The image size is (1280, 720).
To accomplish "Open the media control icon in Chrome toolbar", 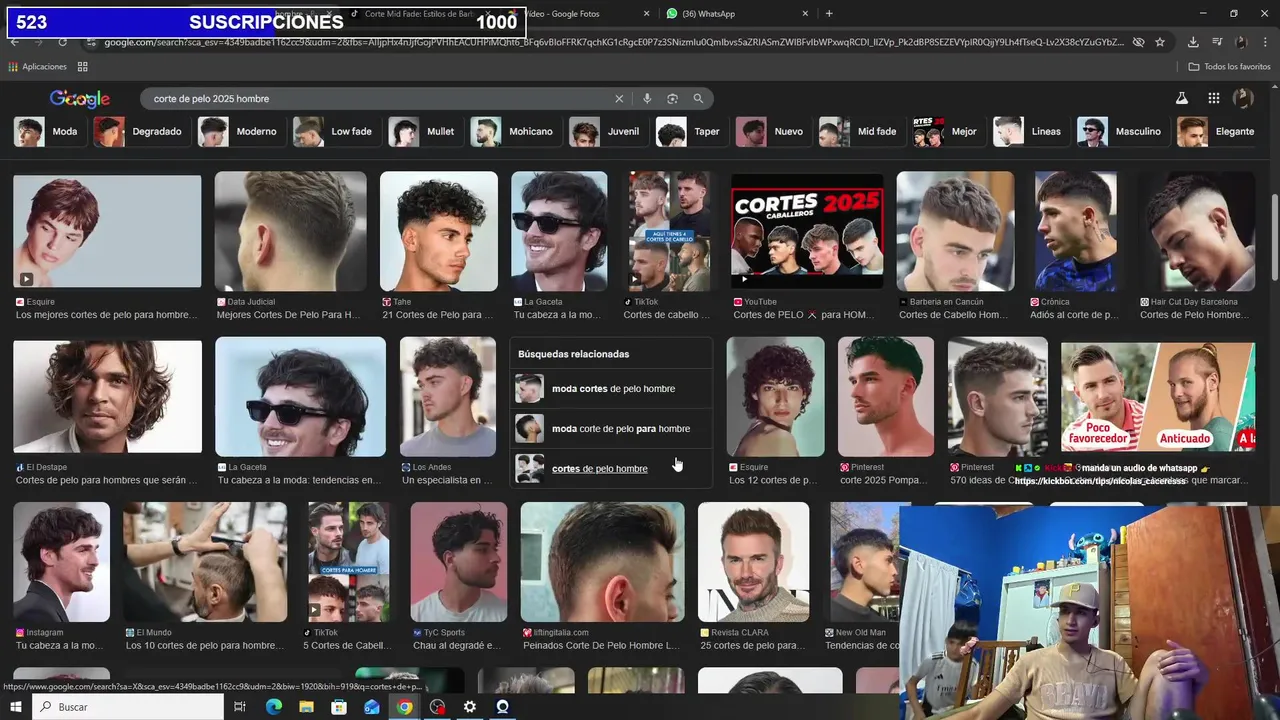I will point(1217,42).
